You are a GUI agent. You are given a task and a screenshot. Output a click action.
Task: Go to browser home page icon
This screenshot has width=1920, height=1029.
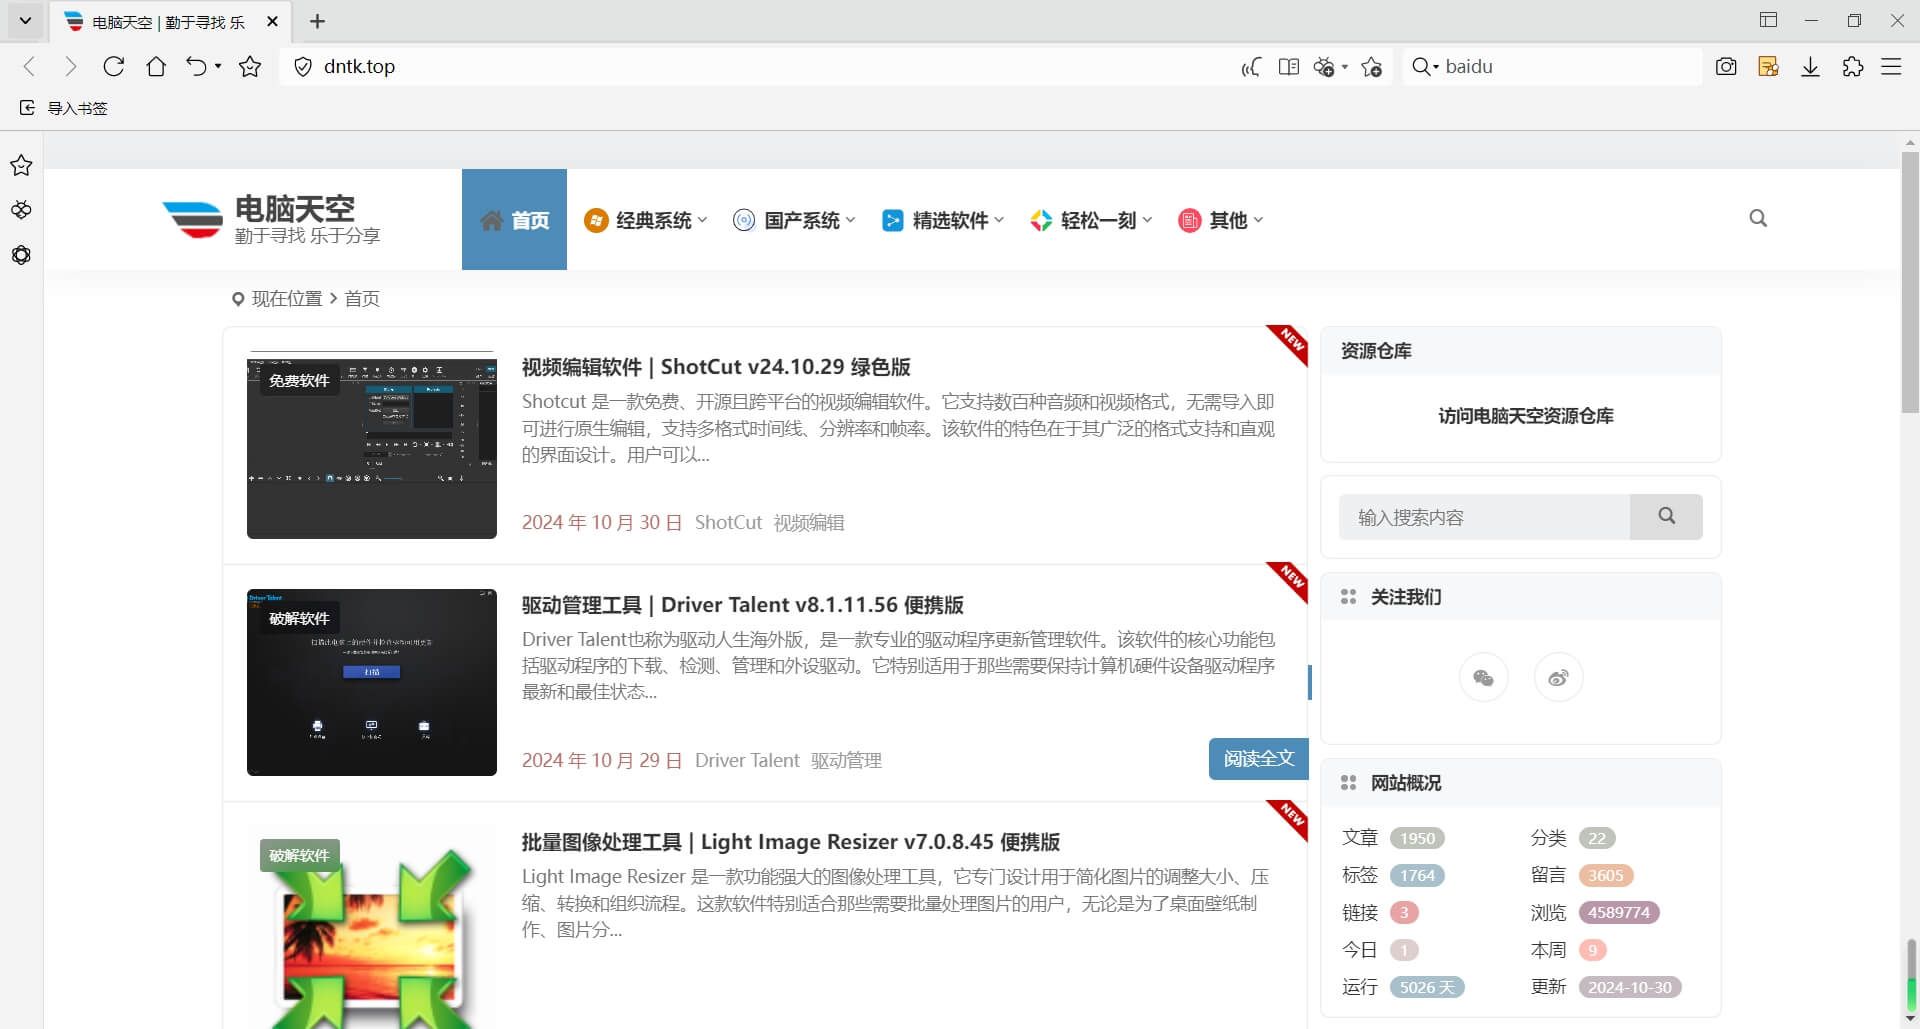point(156,66)
